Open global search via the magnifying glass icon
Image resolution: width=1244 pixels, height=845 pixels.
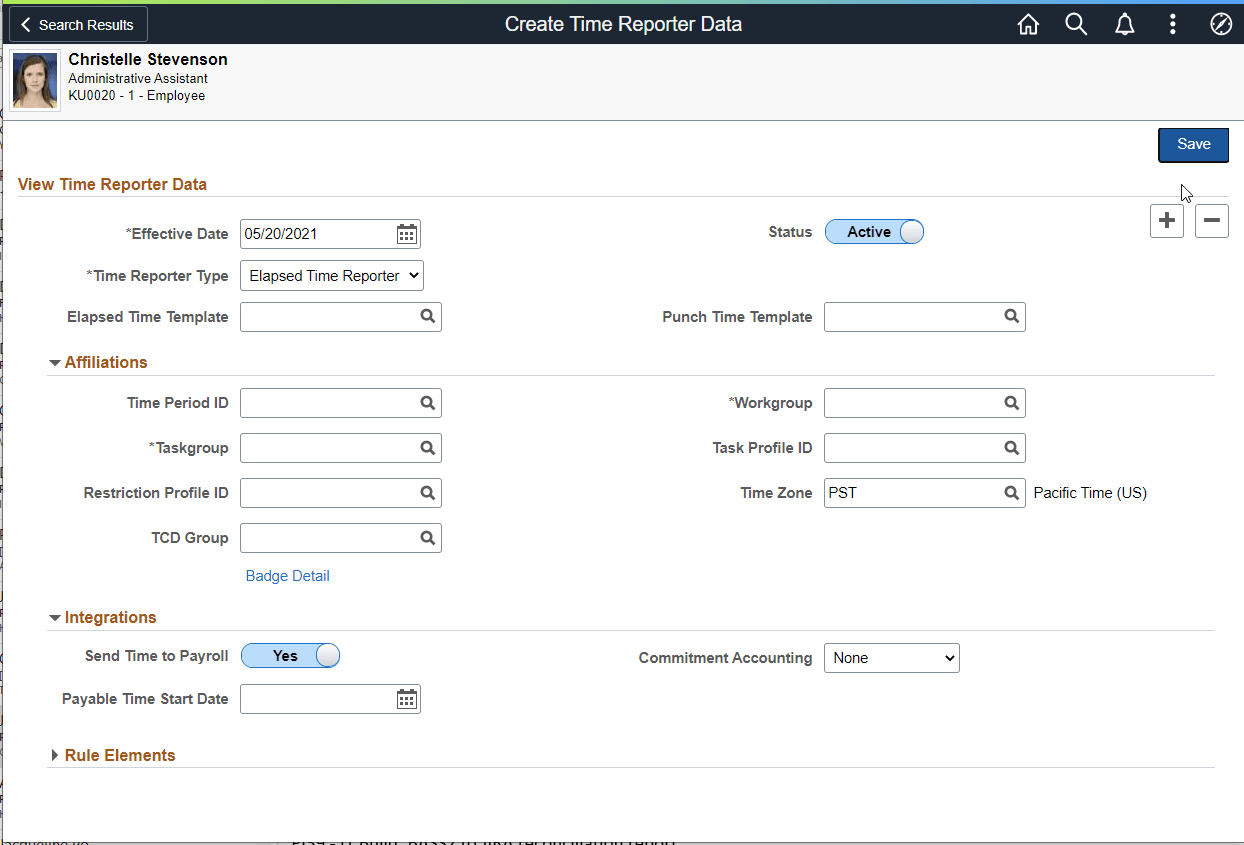[1076, 23]
